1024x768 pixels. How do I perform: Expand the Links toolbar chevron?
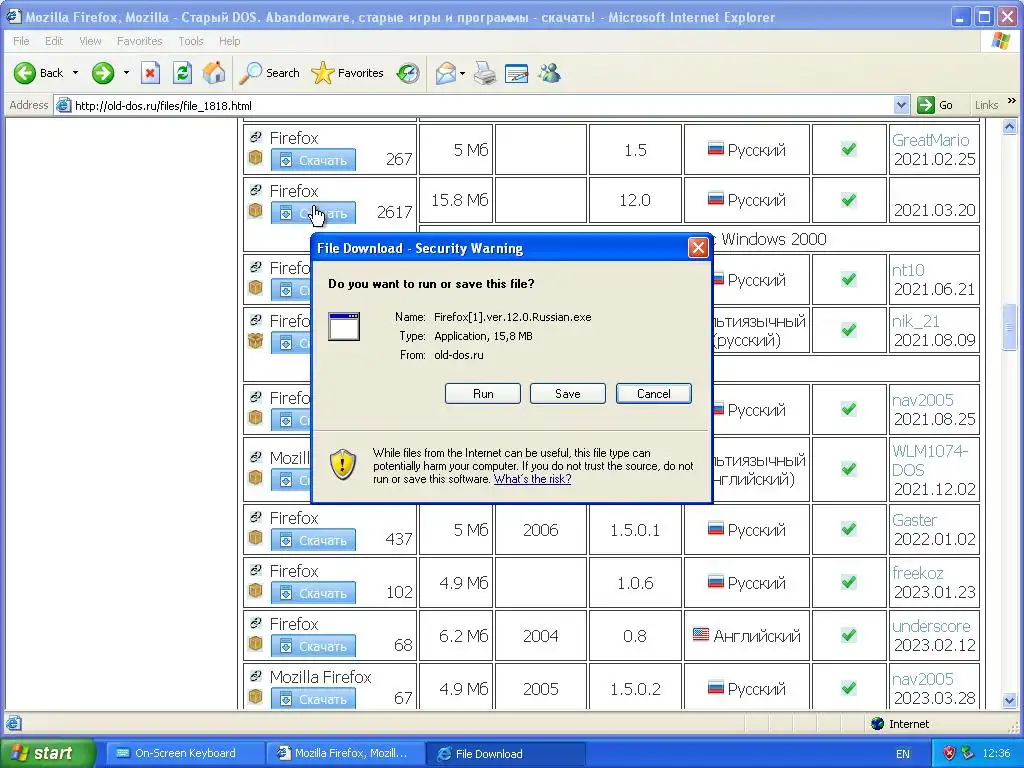coord(1012,101)
